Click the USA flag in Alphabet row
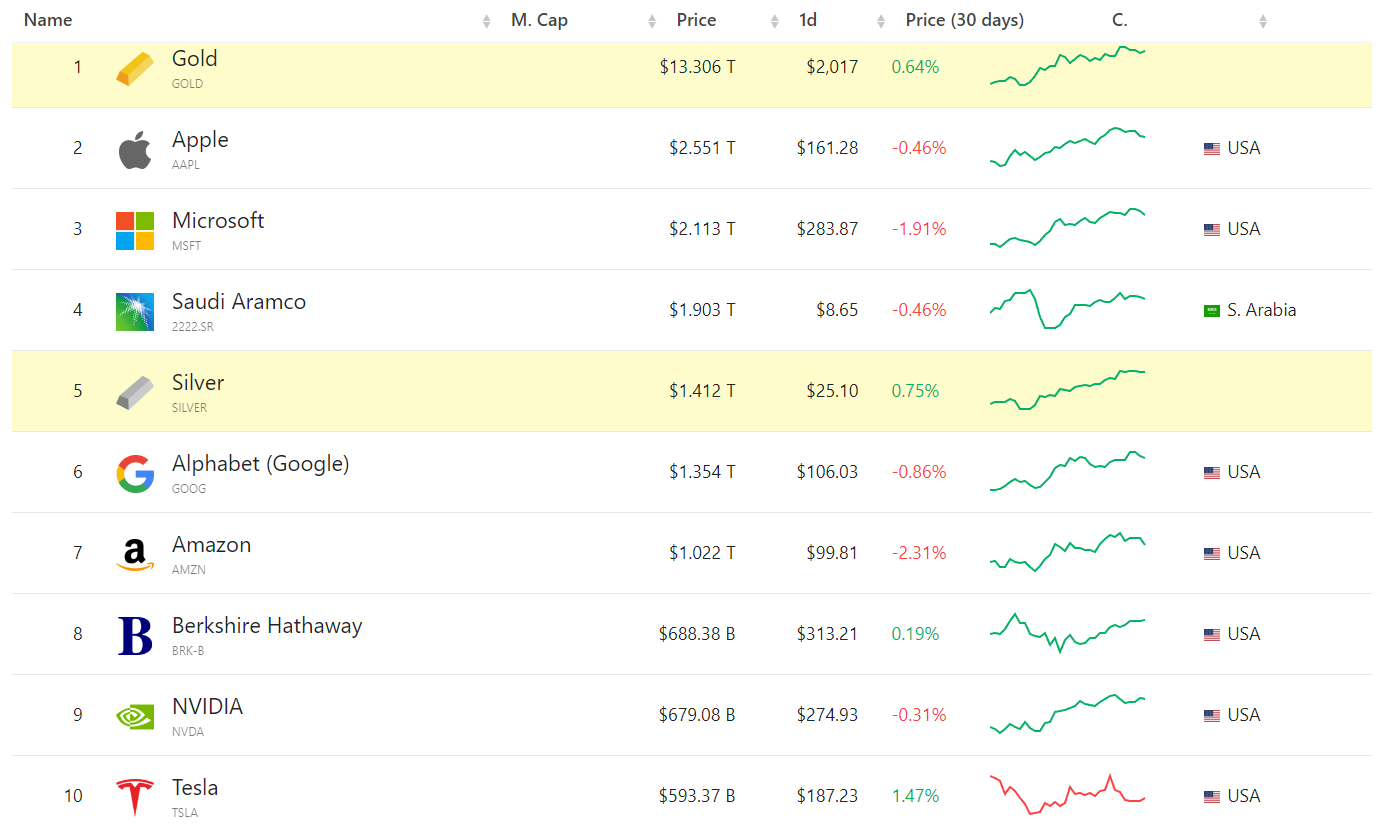This screenshot has width=1382, height=825. pyautogui.click(x=1212, y=472)
